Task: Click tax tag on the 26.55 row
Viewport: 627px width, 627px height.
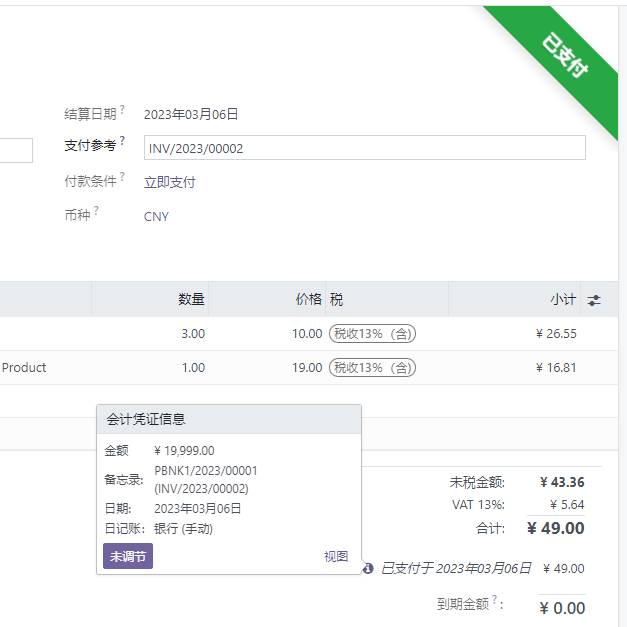Action: 372,333
